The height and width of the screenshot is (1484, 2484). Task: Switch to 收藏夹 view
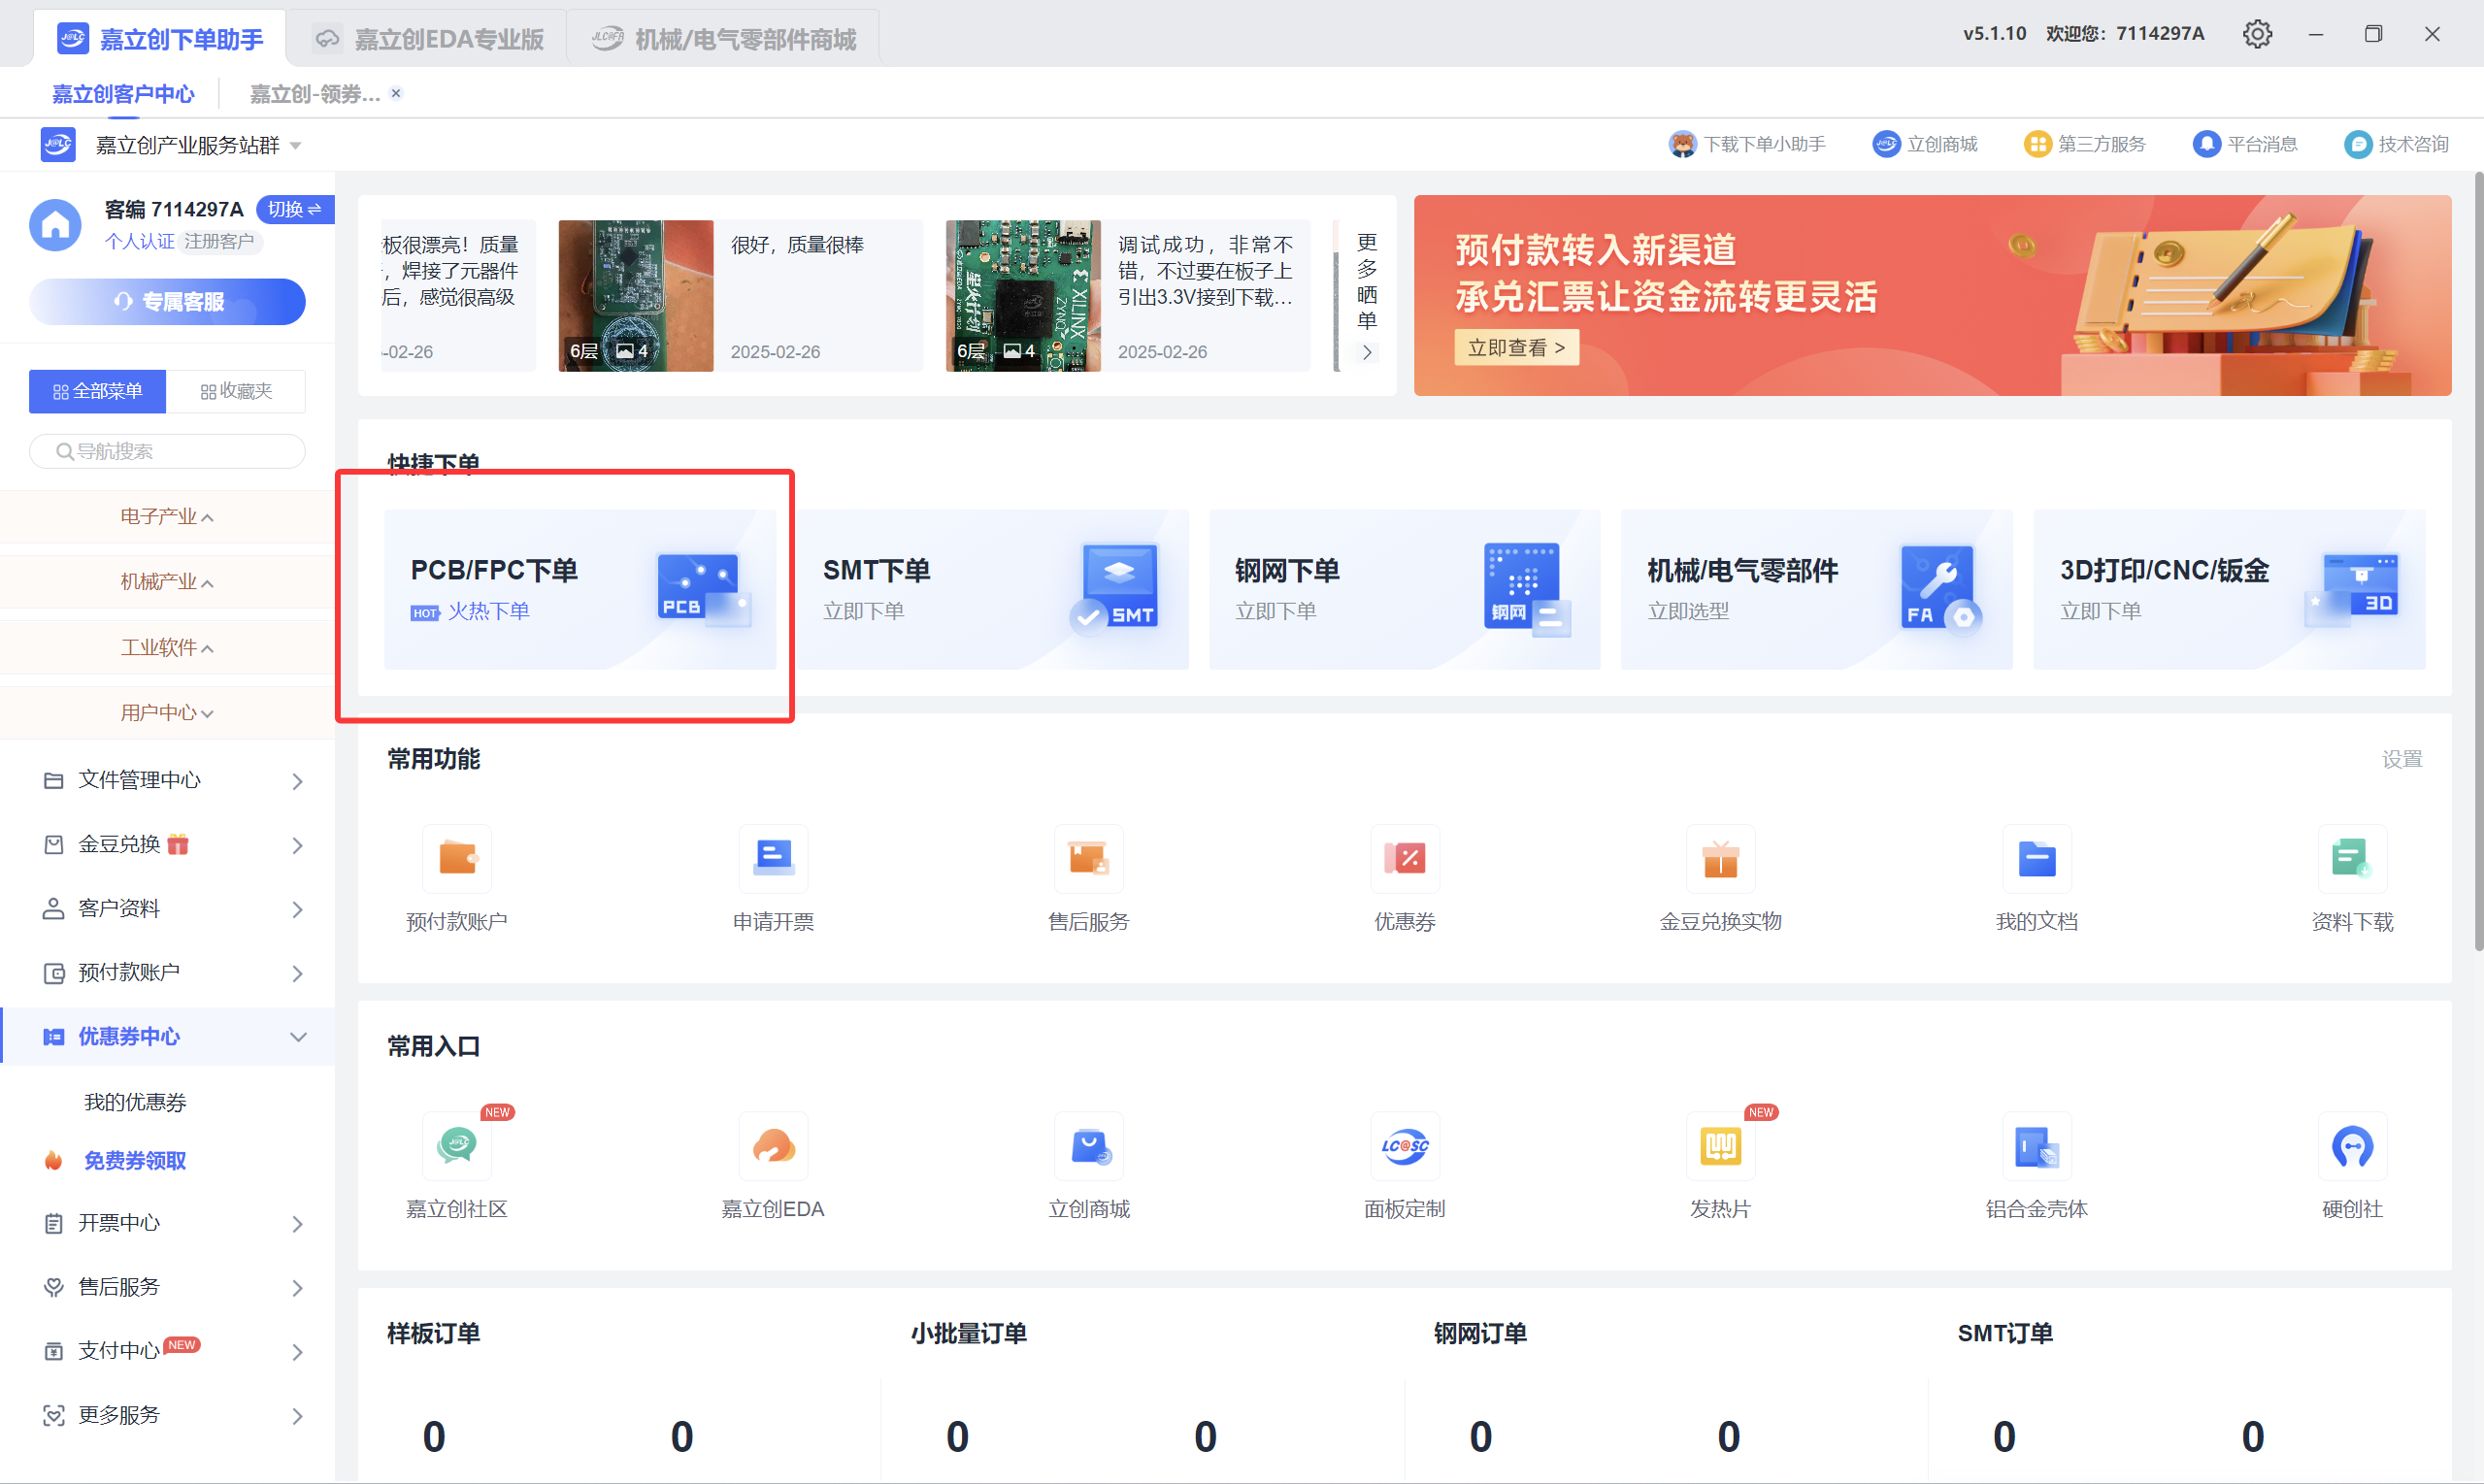click(x=236, y=391)
